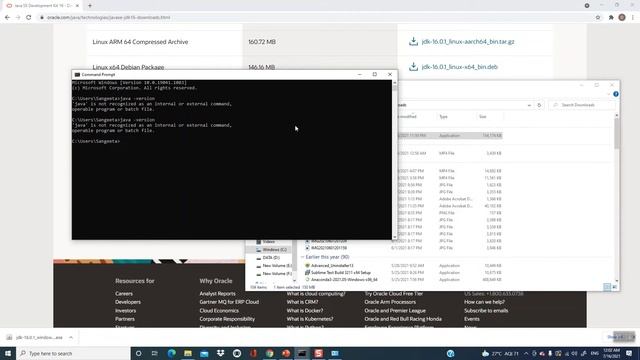The image size is (640, 360).
Task: Click download icon beside linux-x64 deb
Action: tap(413, 67)
